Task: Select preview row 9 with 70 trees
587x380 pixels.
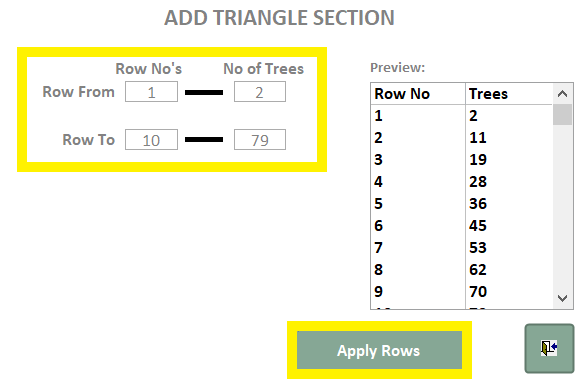Action: point(462,292)
